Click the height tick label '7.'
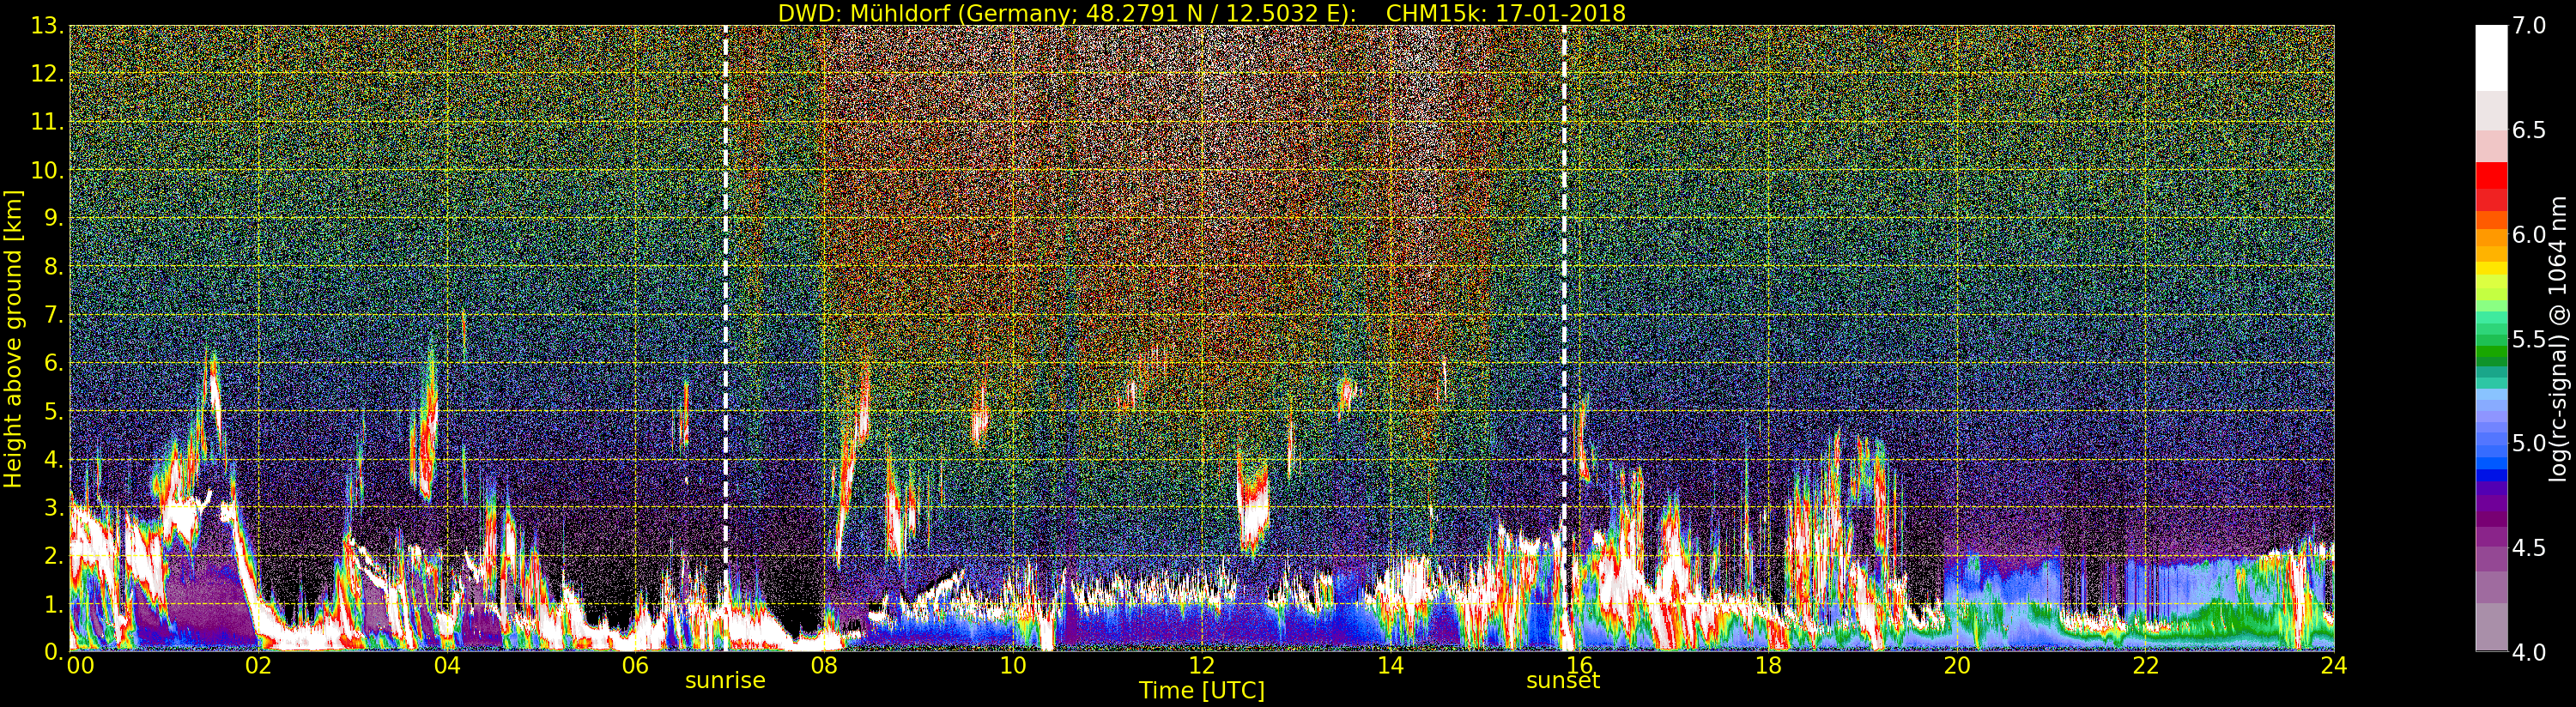2576x707 pixels. (x=54, y=315)
